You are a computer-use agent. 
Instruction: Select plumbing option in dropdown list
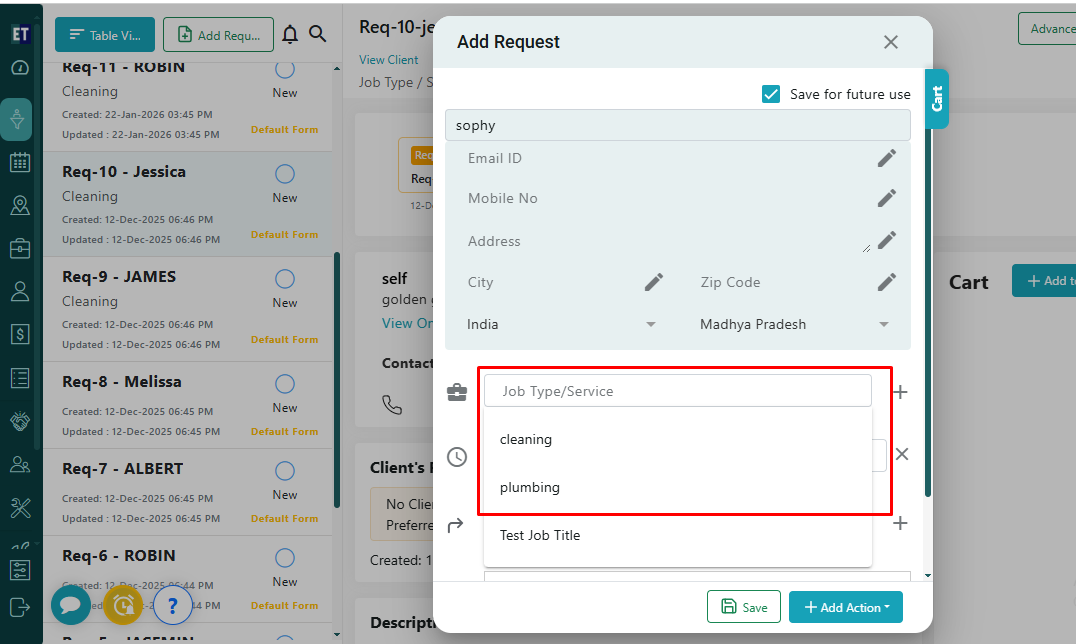click(x=530, y=487)
